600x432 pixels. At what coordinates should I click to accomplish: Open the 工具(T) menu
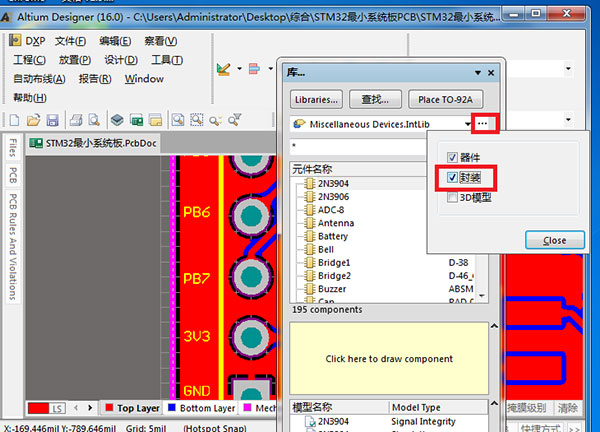coord(167,60)
